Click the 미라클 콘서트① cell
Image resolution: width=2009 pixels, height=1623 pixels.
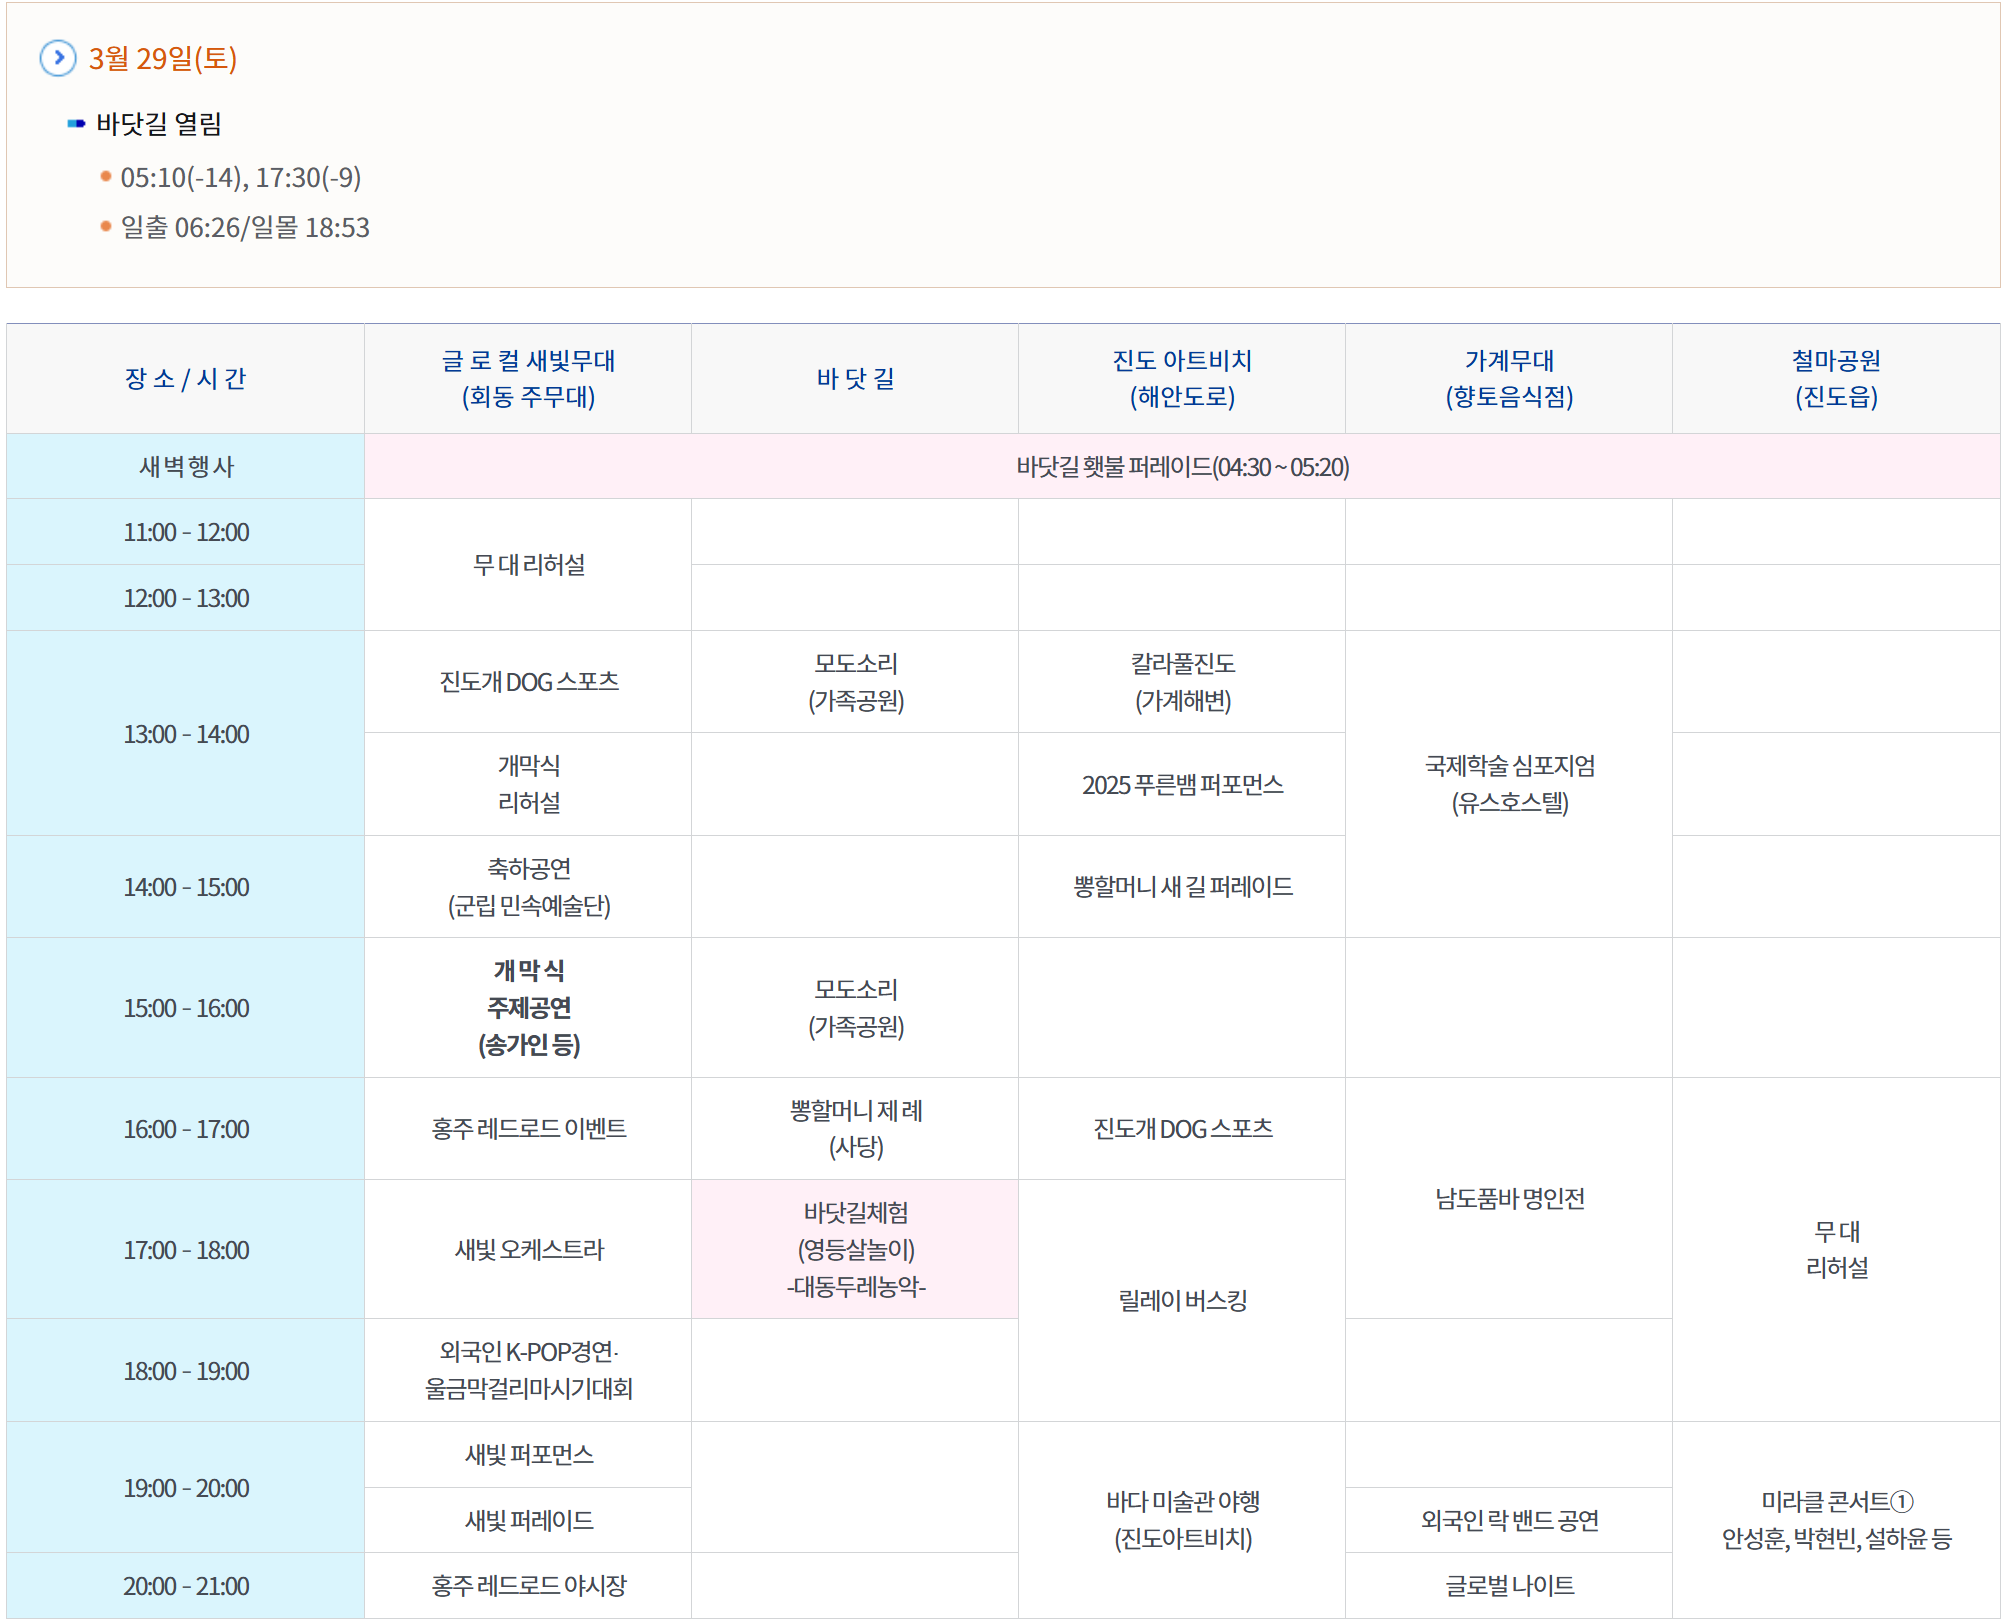1835,1519
